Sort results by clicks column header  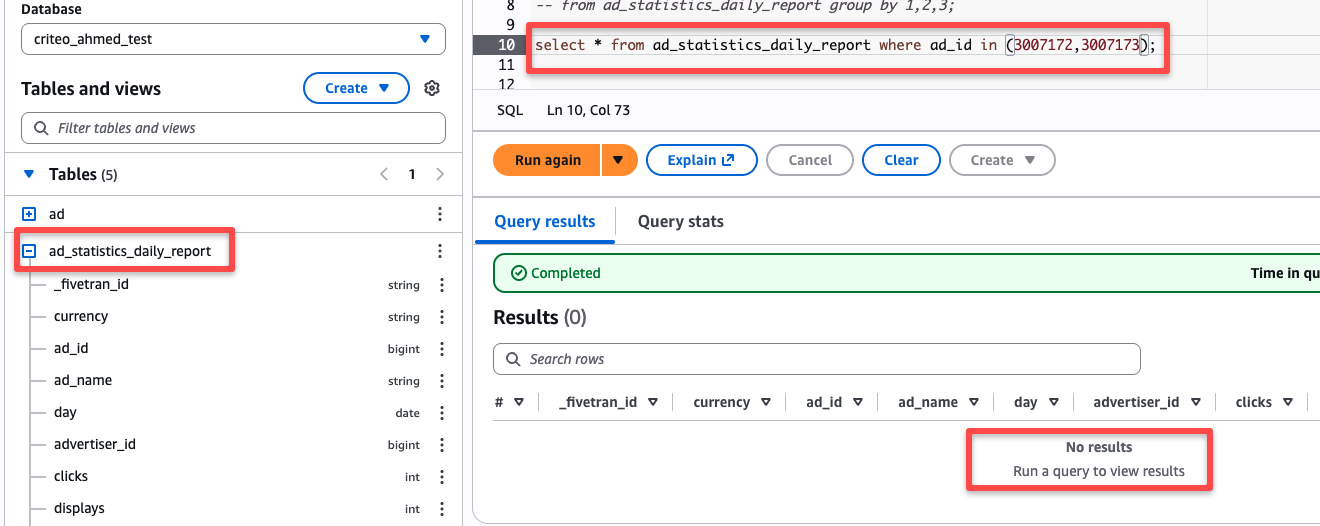(1288, 402)
